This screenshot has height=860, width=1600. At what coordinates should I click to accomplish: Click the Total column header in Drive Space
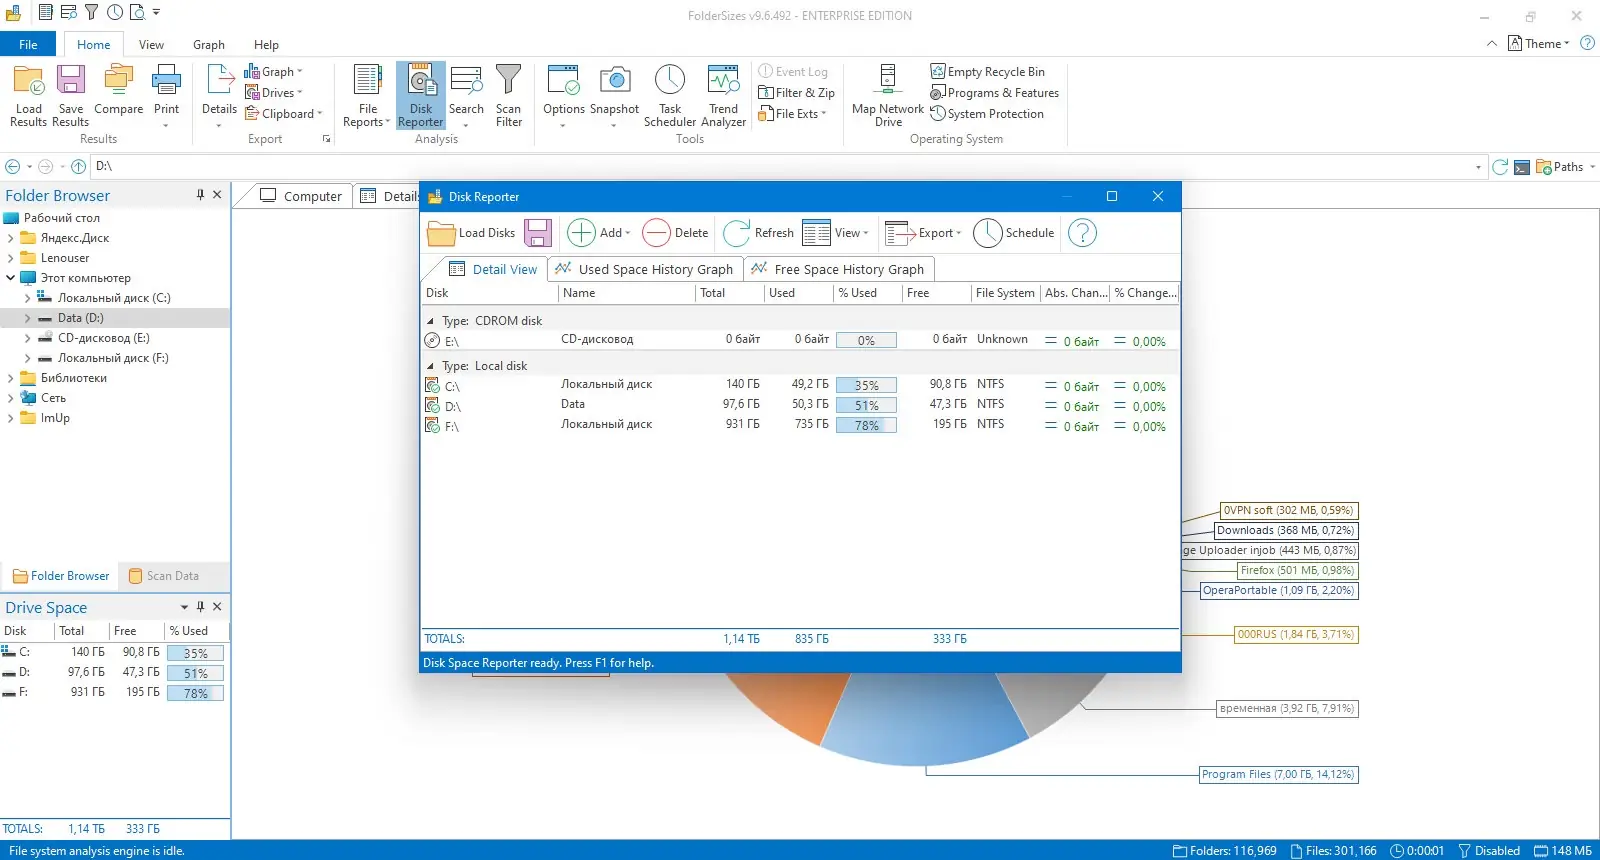pyautogui.click(x=81, y=631)
